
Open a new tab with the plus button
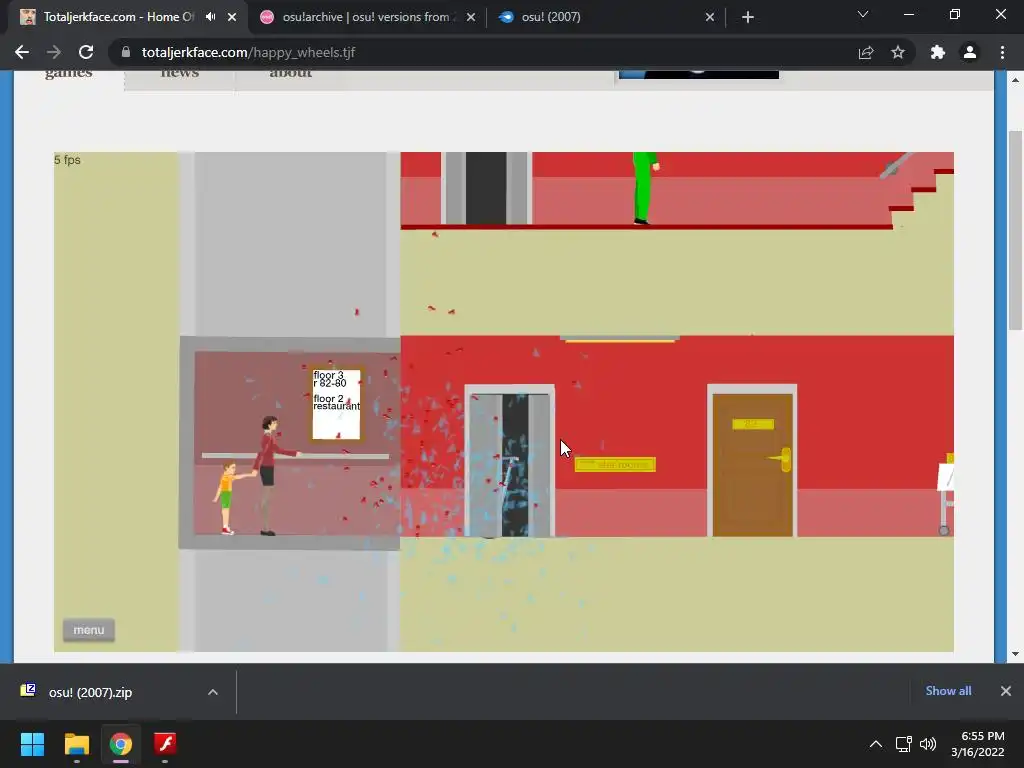[748, 17]
